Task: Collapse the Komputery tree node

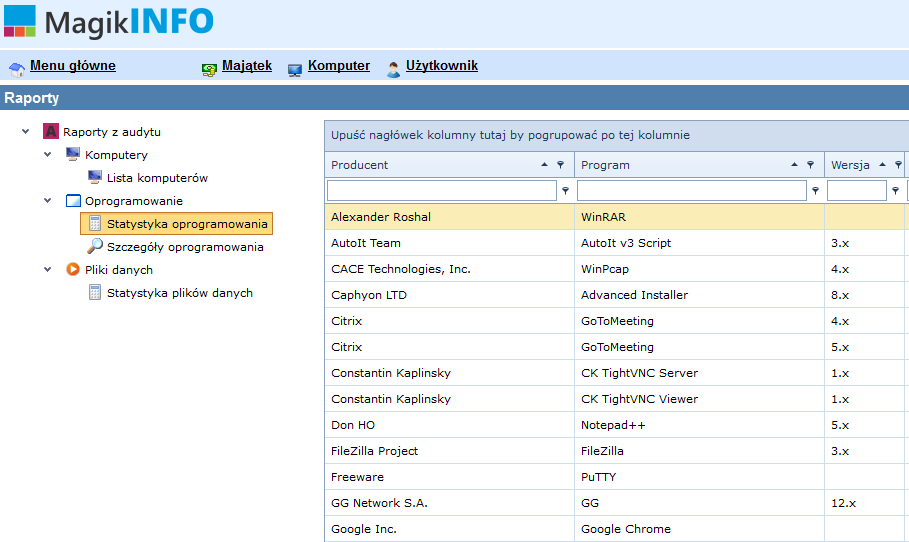Action: 48,154
